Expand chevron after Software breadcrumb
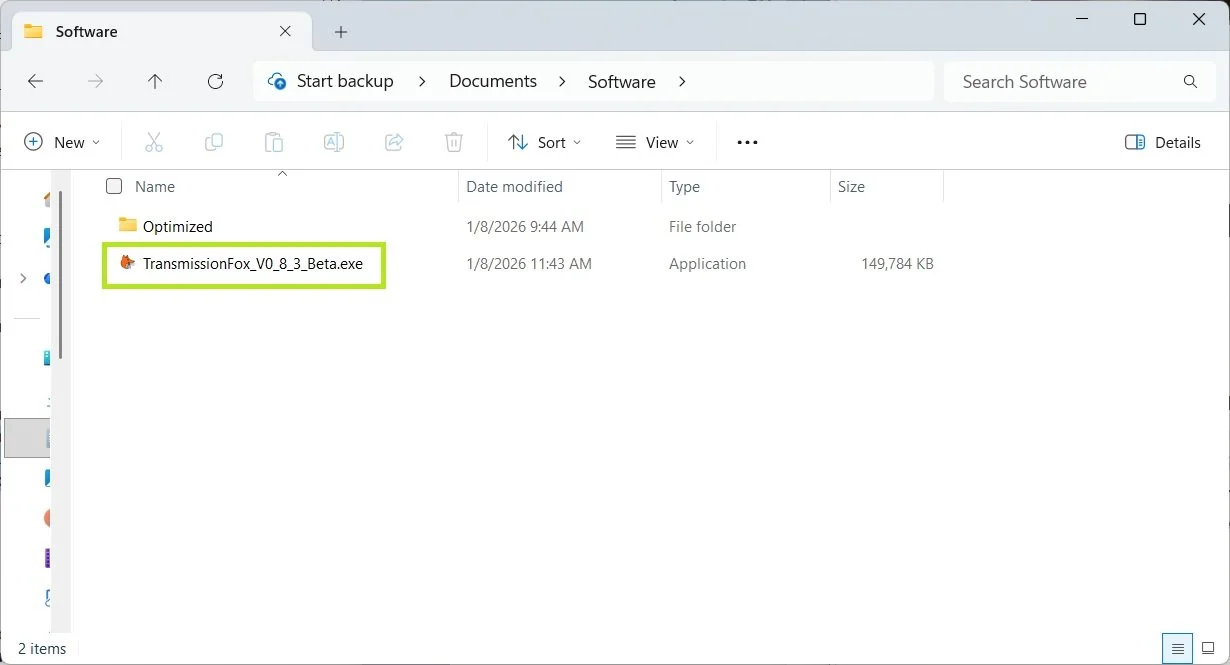This screenshot has height=665, width=1230. [x=682, y=82]
